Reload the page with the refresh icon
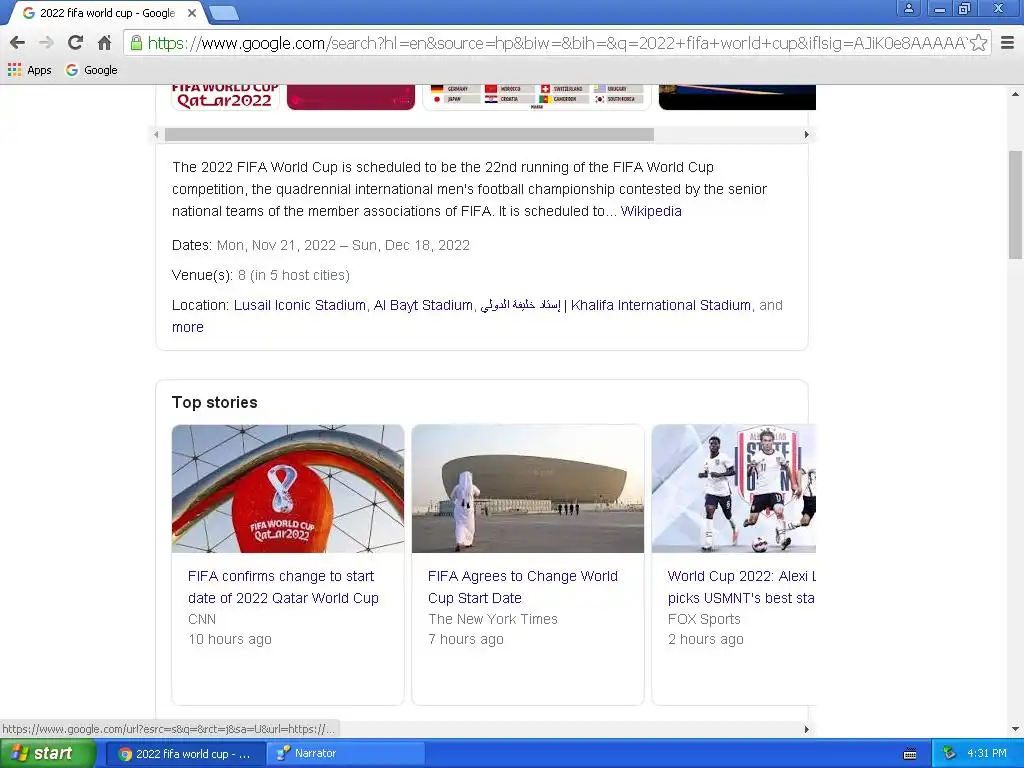The width and height of the screenshot is (1024, 768). (x=75, y=43)
